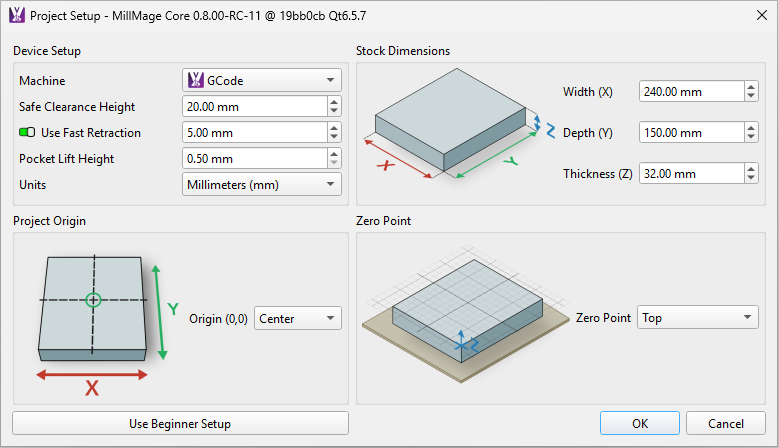
Task: Toggle the Use Fast Retraction switch
Action: click(27, 133)
